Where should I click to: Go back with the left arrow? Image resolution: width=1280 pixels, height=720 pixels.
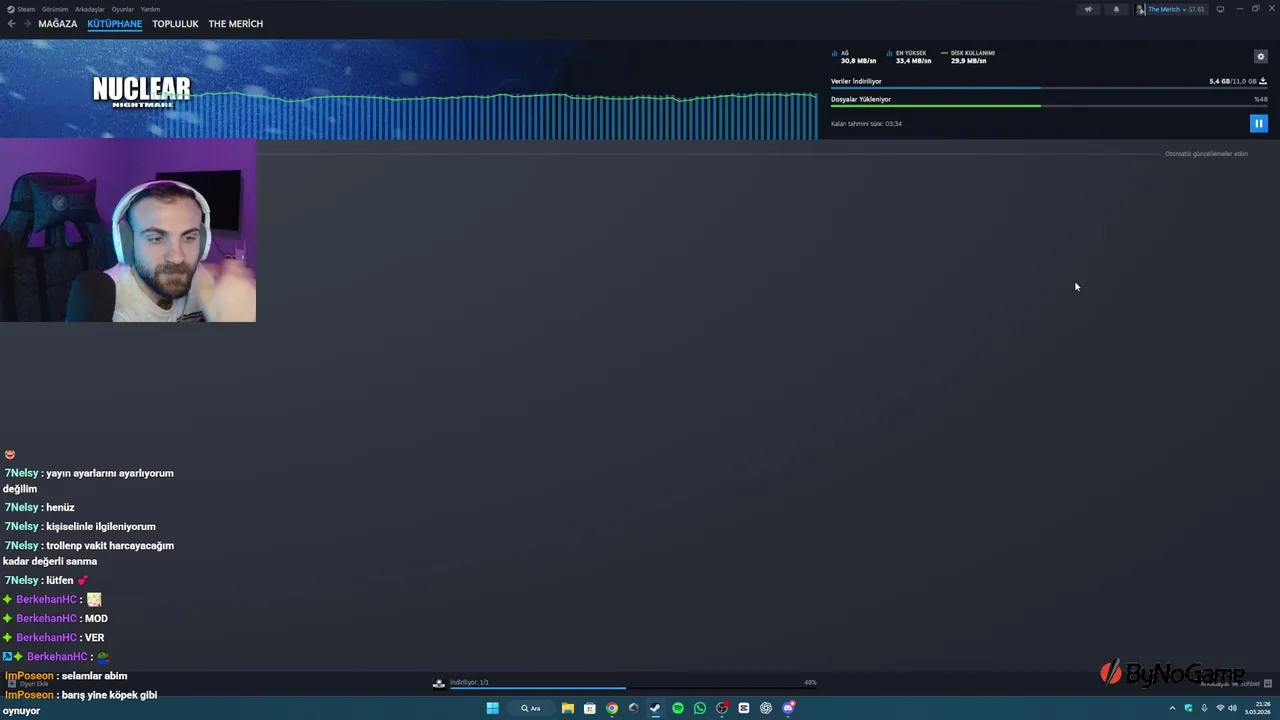11,24
